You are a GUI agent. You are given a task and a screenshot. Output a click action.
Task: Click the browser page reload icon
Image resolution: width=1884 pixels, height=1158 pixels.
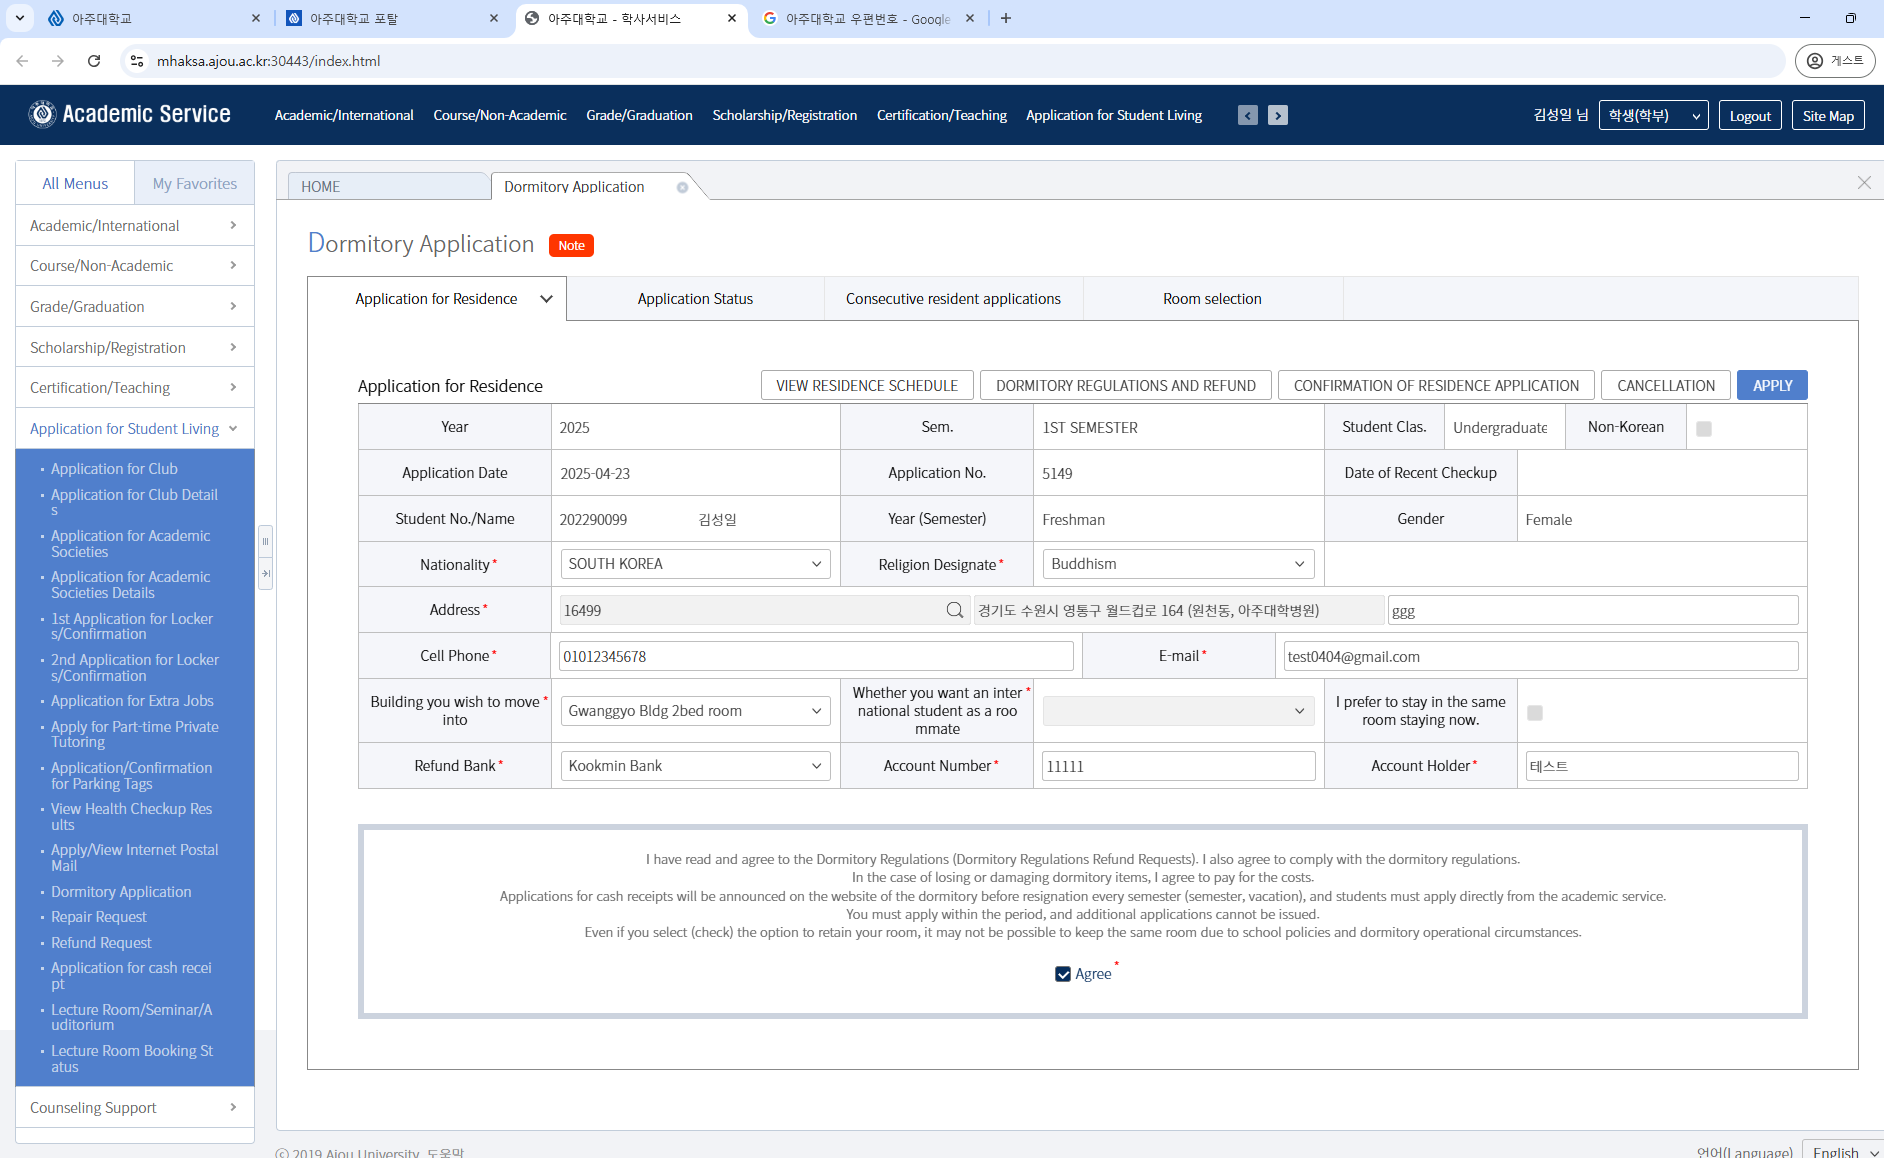[x=94, y=61]
